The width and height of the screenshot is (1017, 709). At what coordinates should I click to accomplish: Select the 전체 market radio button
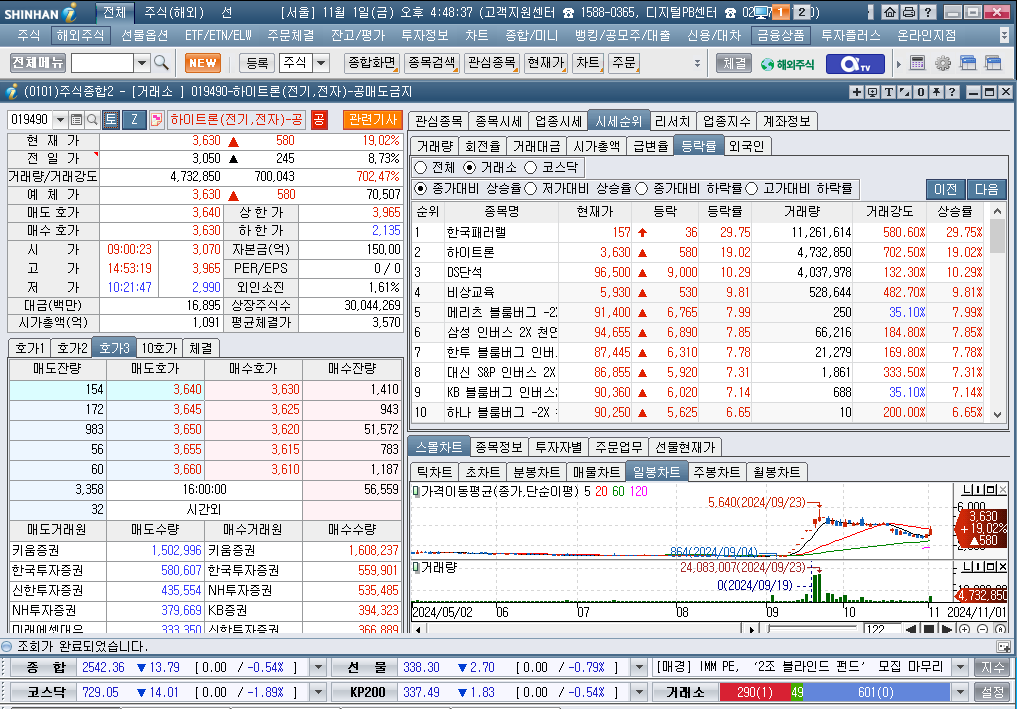tap(420, 167)
